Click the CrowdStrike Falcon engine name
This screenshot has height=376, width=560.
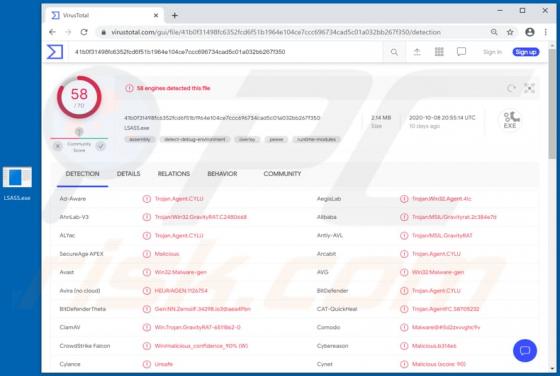pos(85,346)
